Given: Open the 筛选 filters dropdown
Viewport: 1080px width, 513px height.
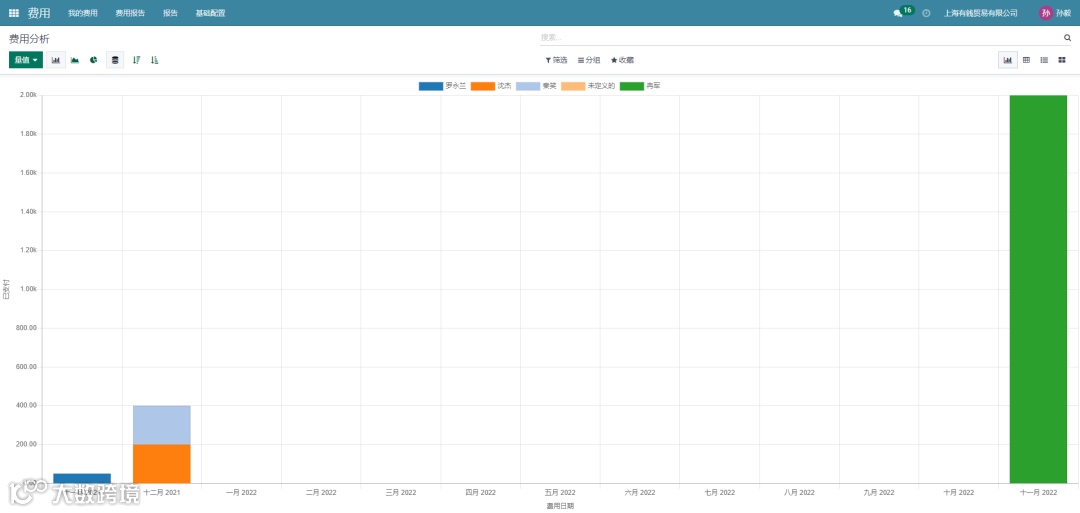Looking at the screenshot, I should [x=556, y=60].
